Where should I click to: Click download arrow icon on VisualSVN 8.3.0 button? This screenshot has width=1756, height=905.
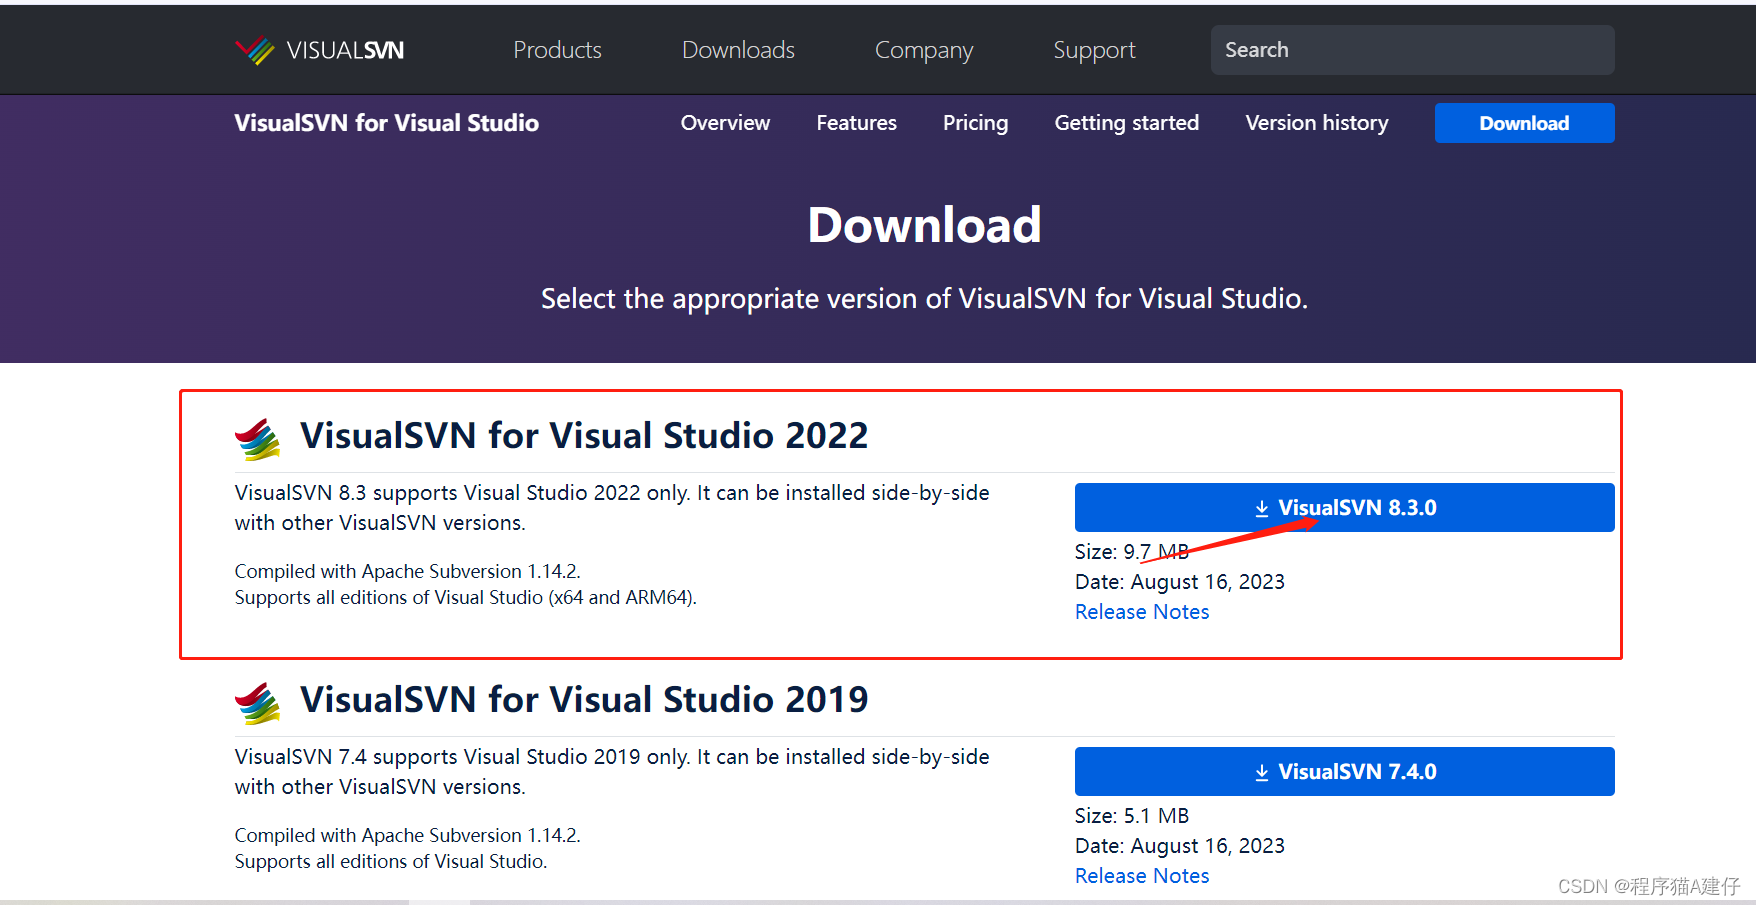point(1262,508)
